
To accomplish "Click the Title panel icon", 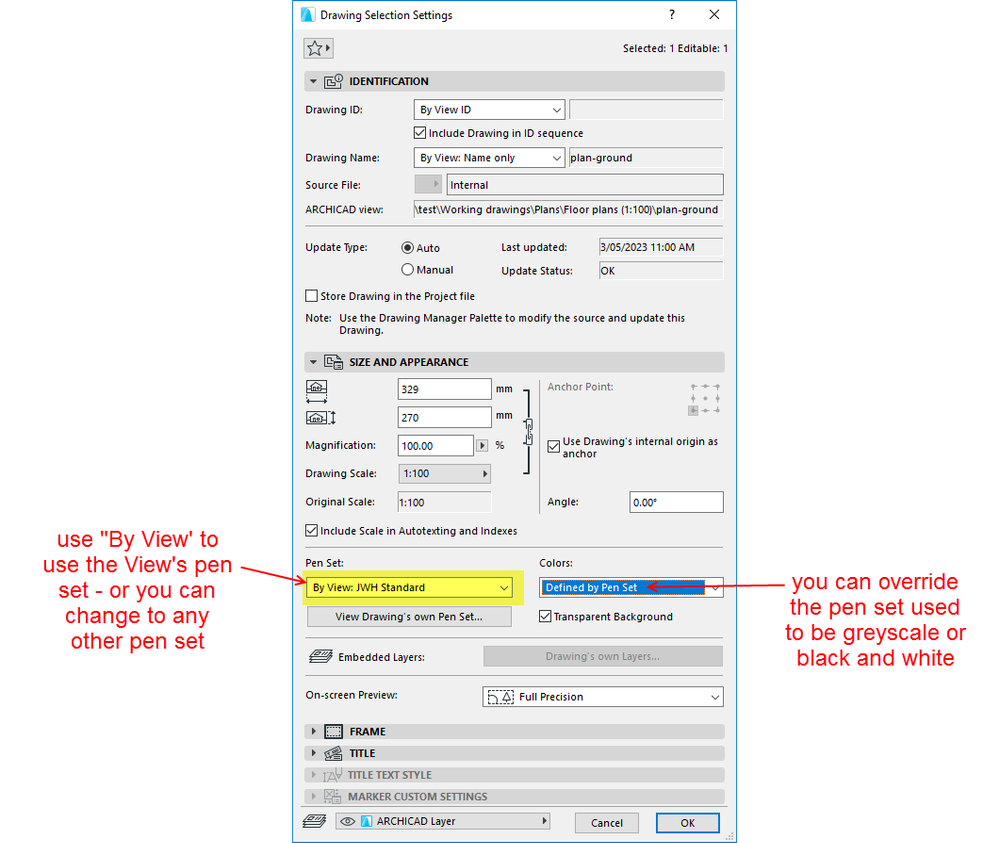I will pyautogui.click(x=333, y=753).
